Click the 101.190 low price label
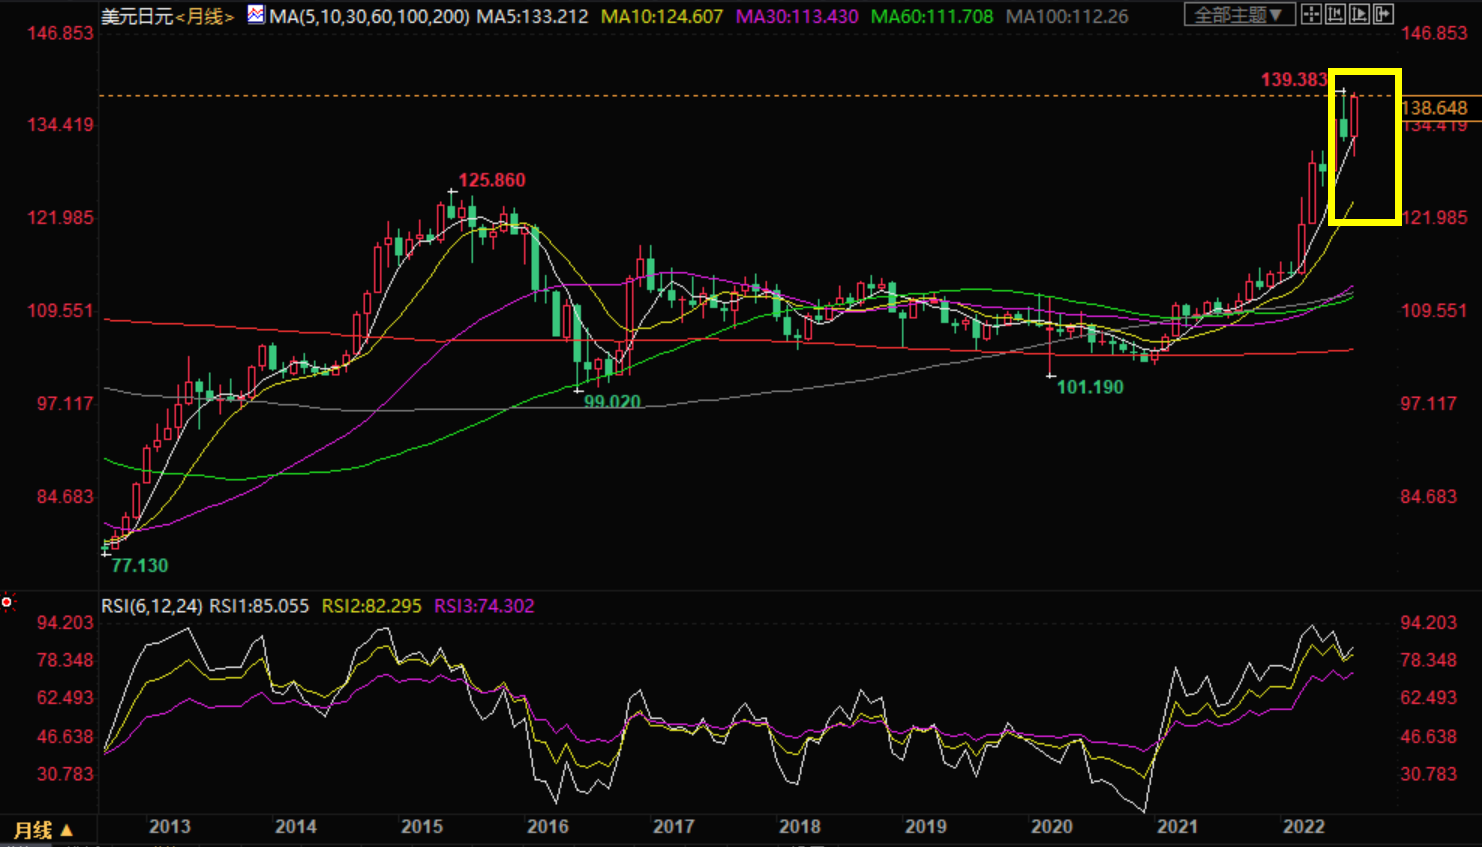This screenshot has height=847, width=1482. 1090,387
